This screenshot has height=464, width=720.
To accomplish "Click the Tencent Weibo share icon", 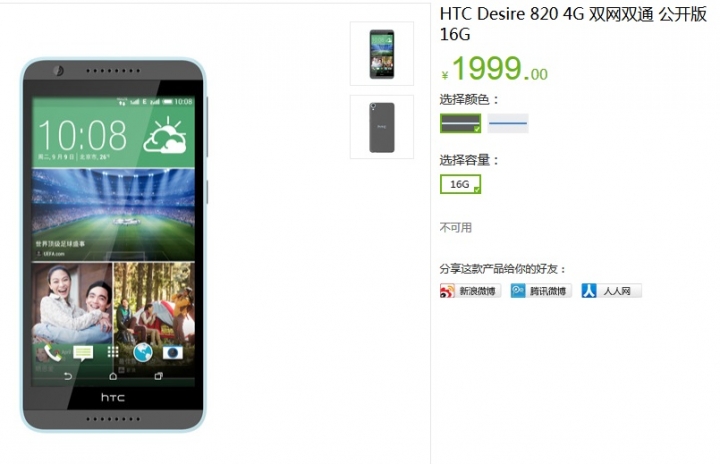I will point(518,291).
